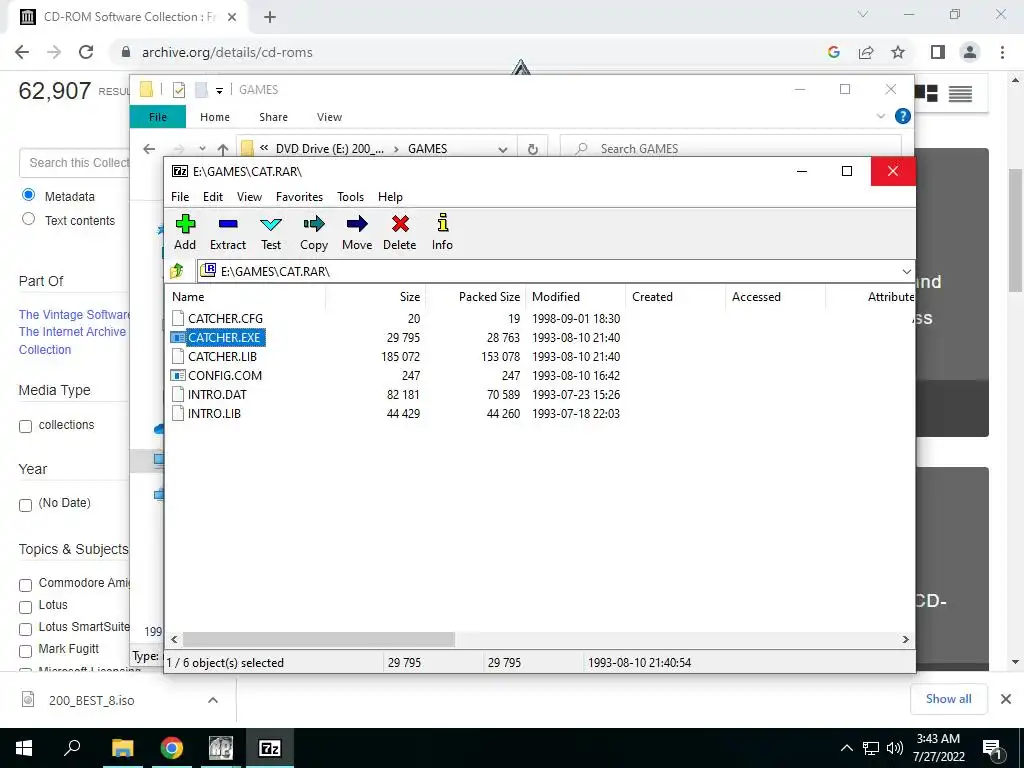
Task: Check the Mark Fugitt topic box
Action: click(x=25, y=651)
